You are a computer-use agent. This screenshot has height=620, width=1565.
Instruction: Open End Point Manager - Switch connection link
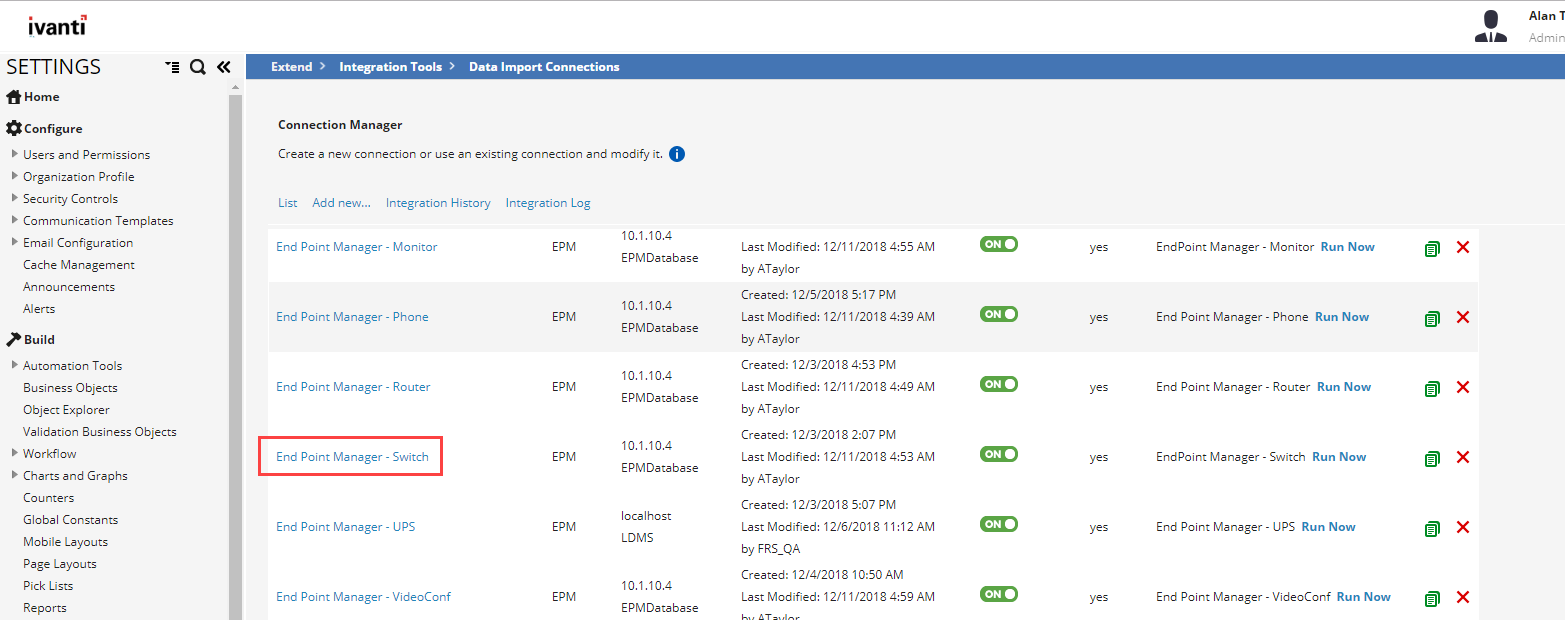[x=352, y=457]
